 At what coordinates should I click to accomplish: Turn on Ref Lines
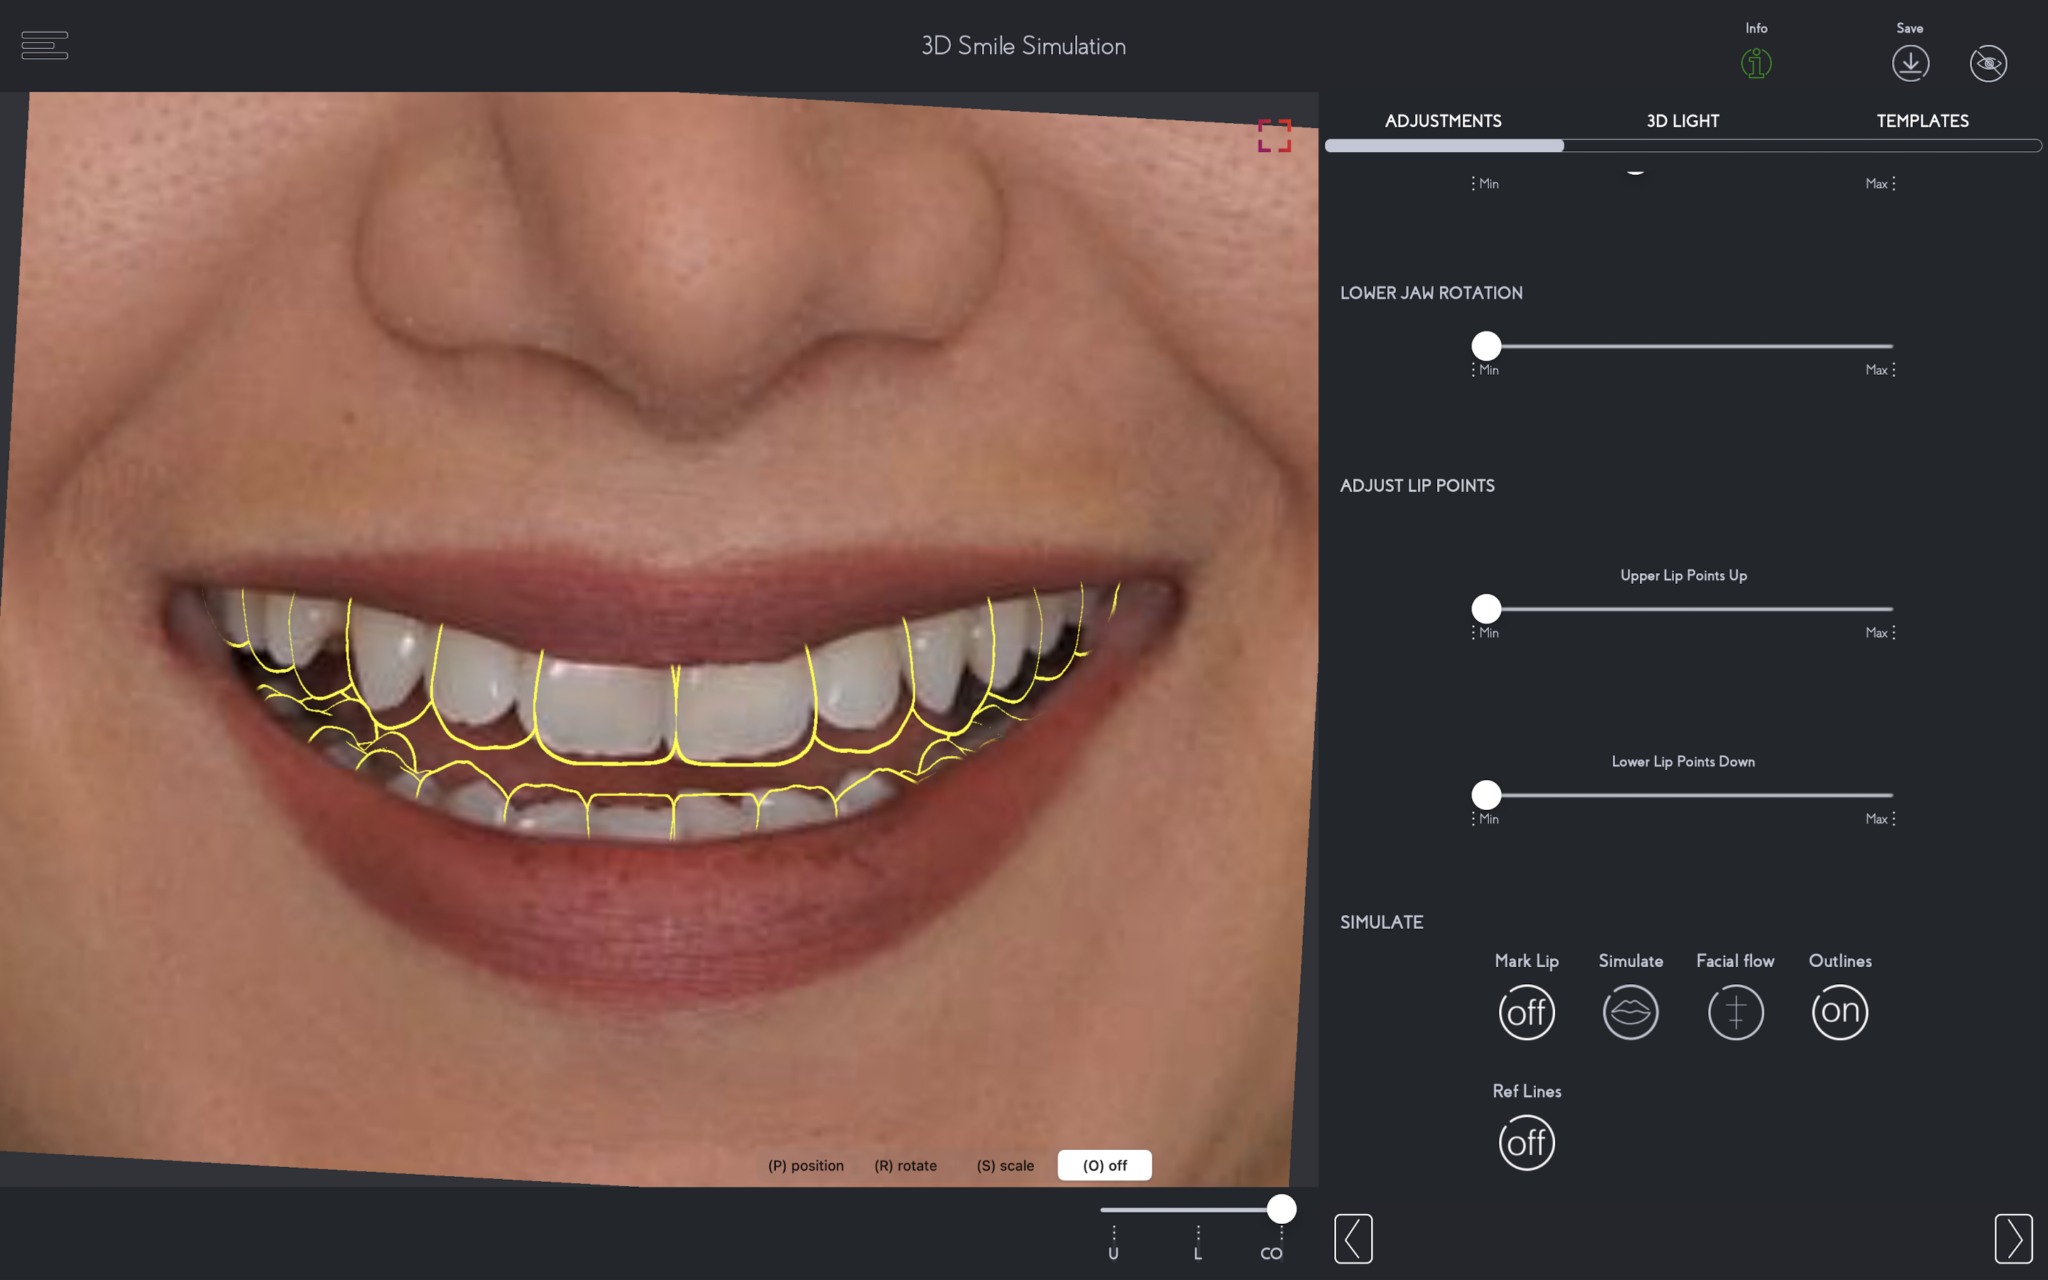1527,1142
